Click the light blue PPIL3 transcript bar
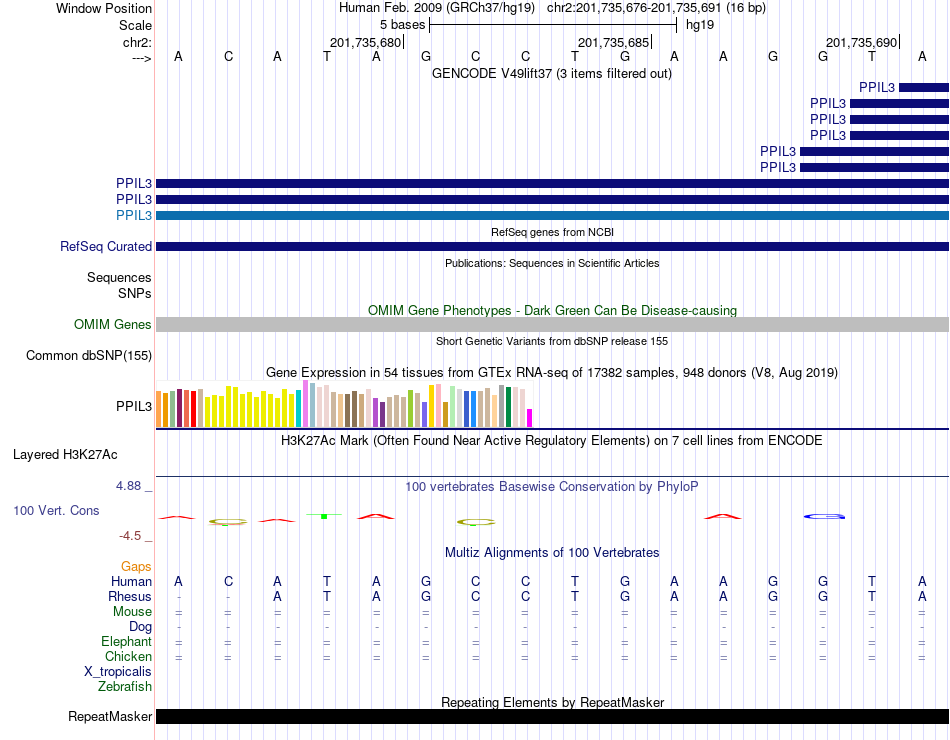Screen dimensions: 950x740 click(x=553, y=215)
